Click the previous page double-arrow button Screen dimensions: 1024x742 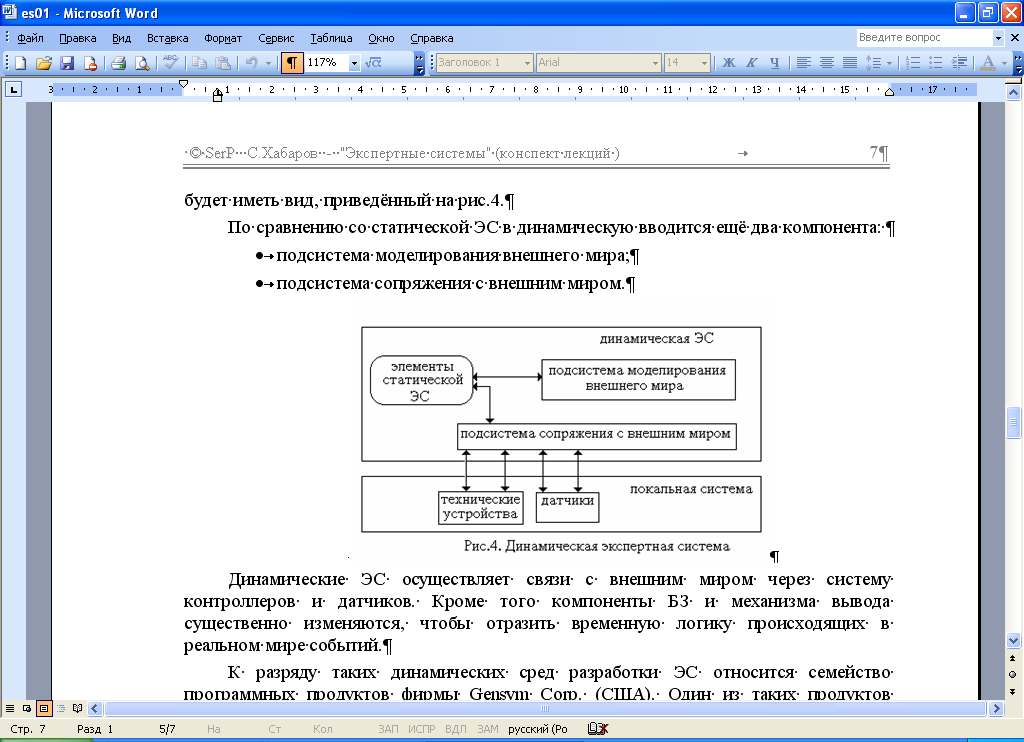[1012, 658]
